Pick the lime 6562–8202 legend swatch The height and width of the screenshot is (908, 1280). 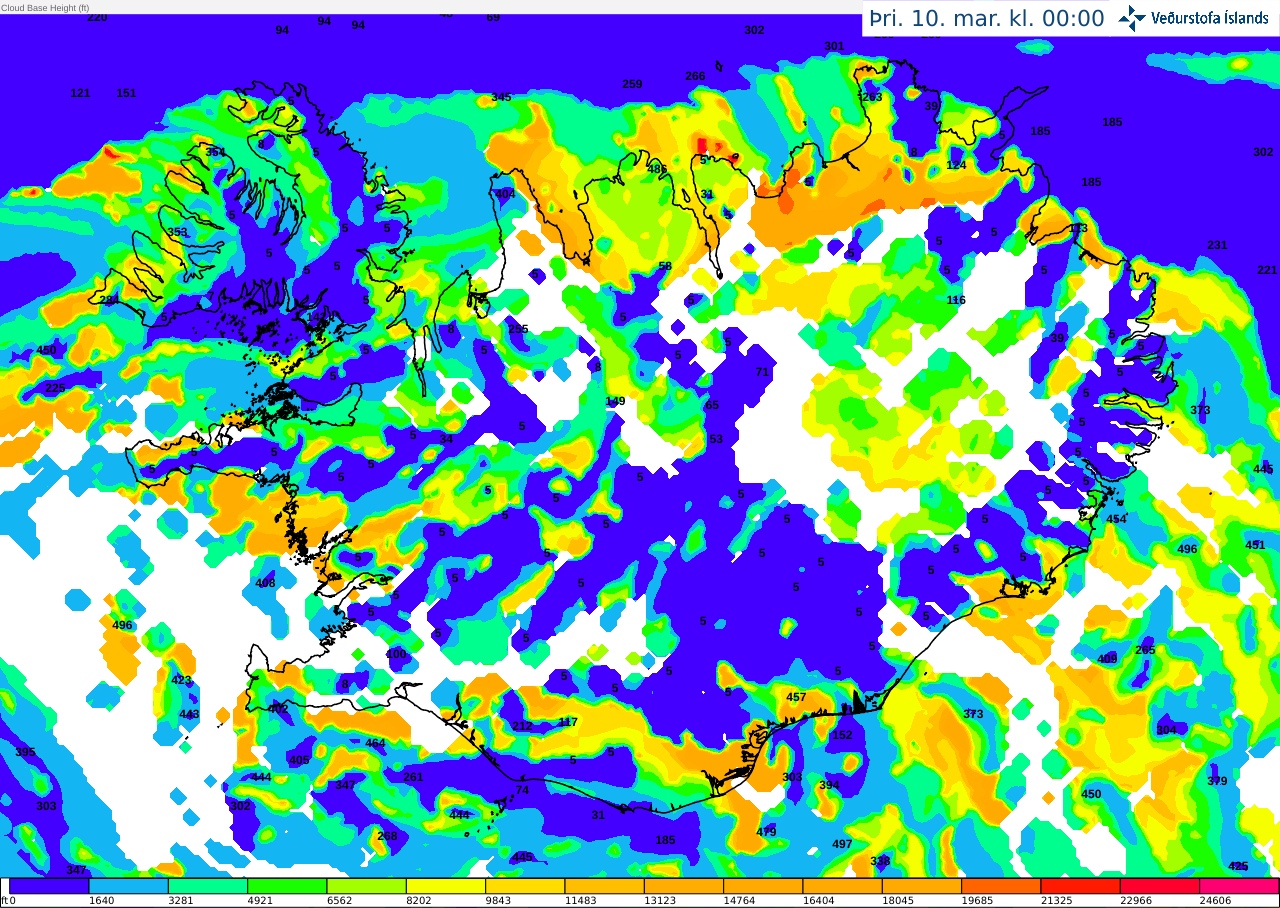[x=367, y=886]
